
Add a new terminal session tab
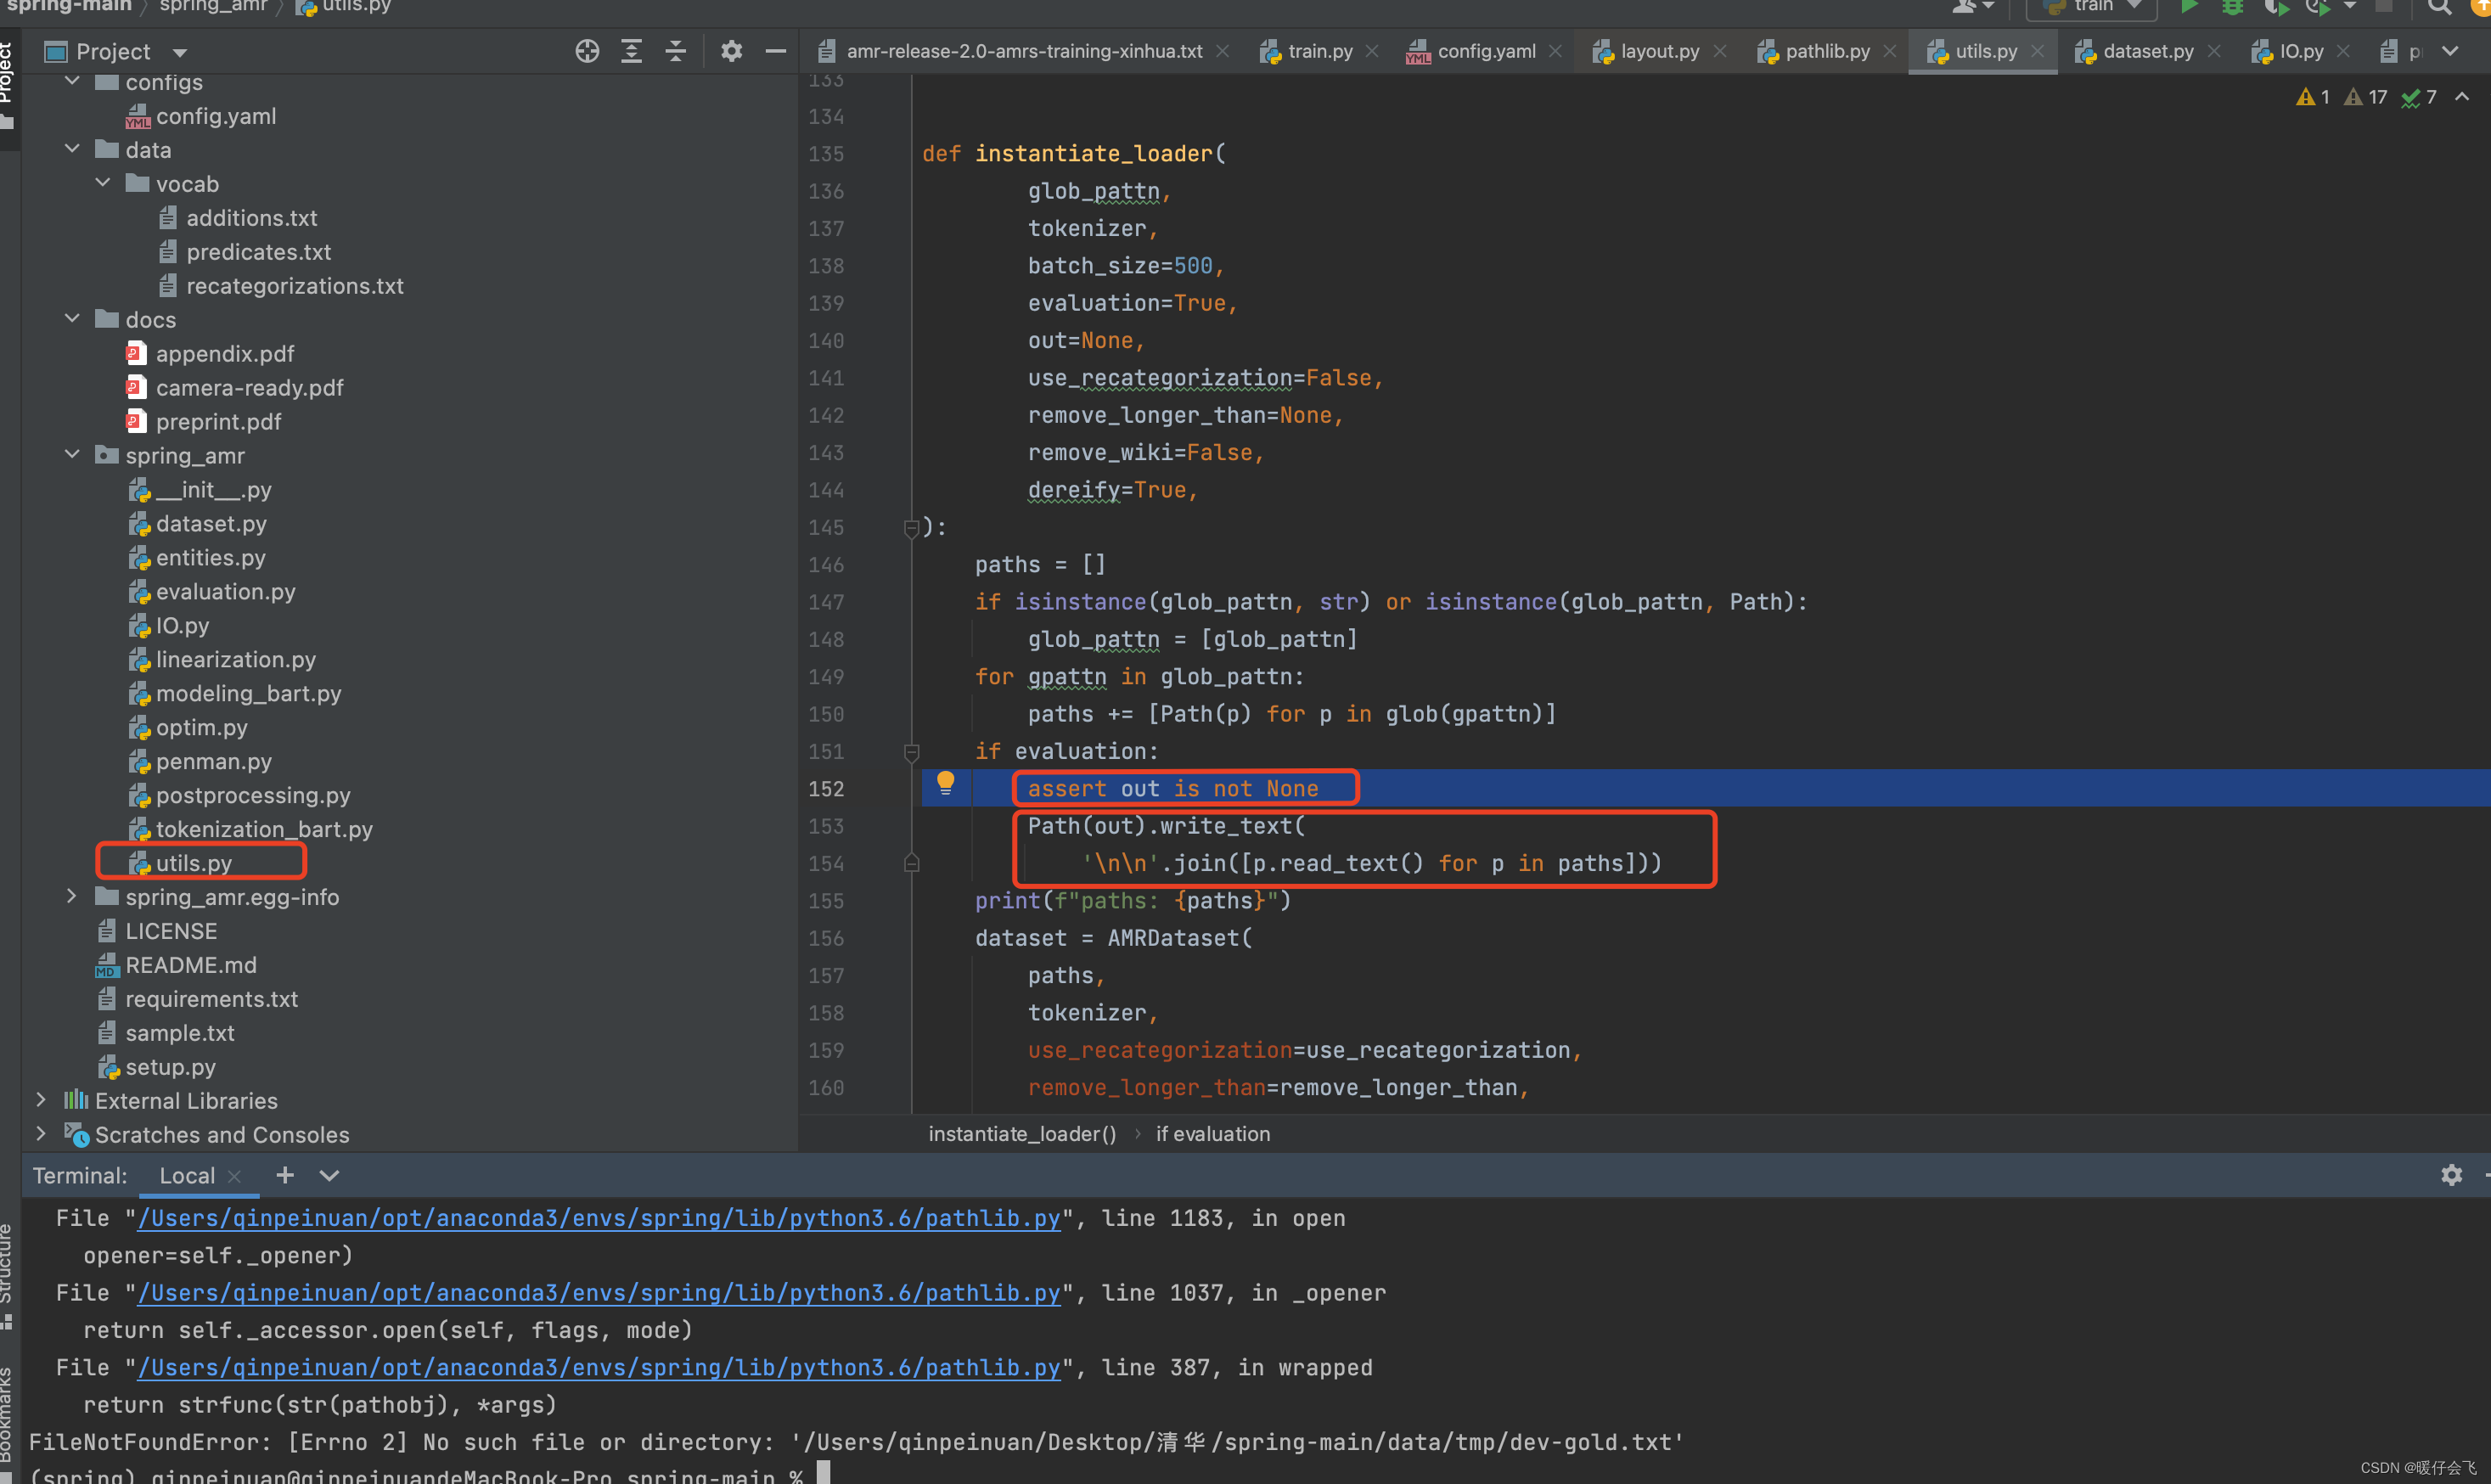click(x=285, y=1175)
